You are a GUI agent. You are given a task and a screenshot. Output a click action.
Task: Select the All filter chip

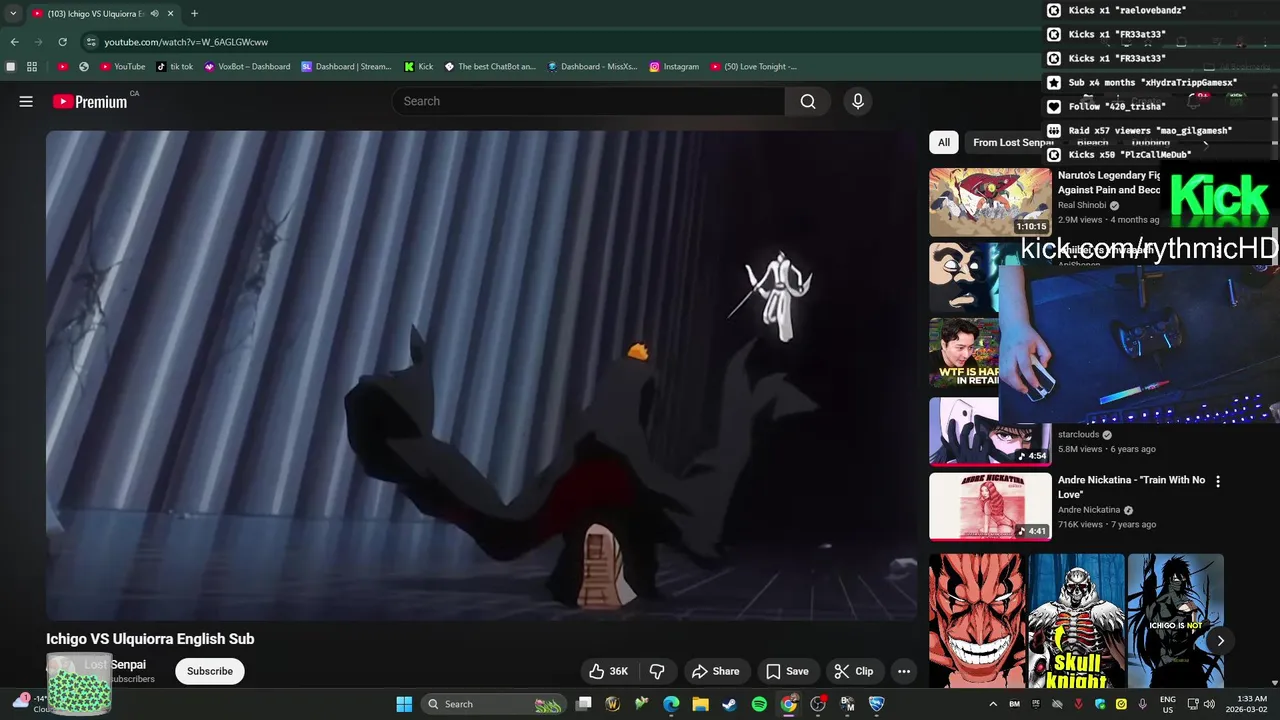[x=943, y=142]
